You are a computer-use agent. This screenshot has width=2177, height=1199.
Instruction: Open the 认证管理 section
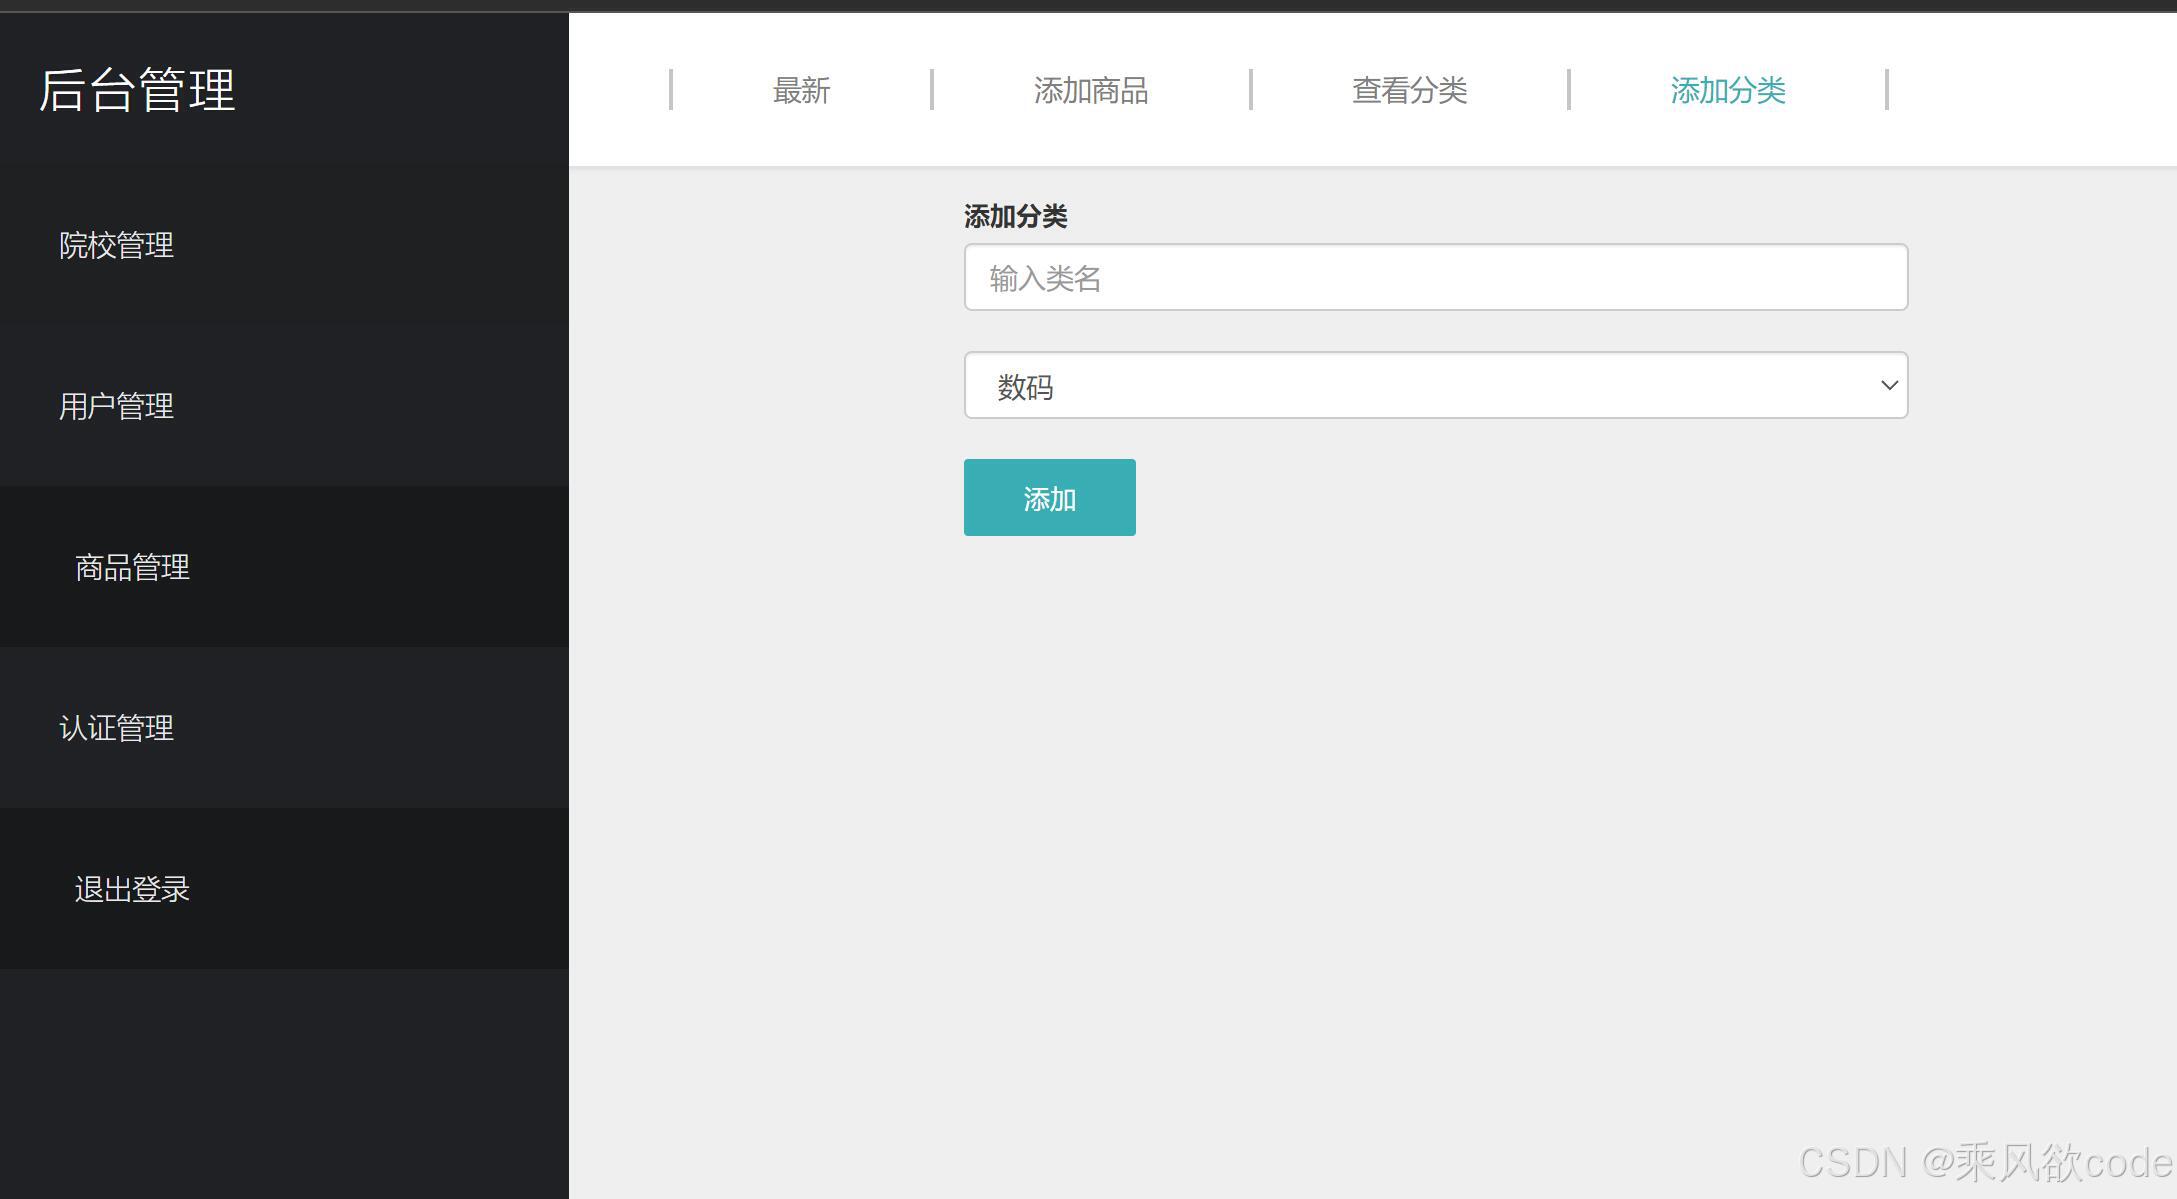pyautogui.click(x=116, y=728)
